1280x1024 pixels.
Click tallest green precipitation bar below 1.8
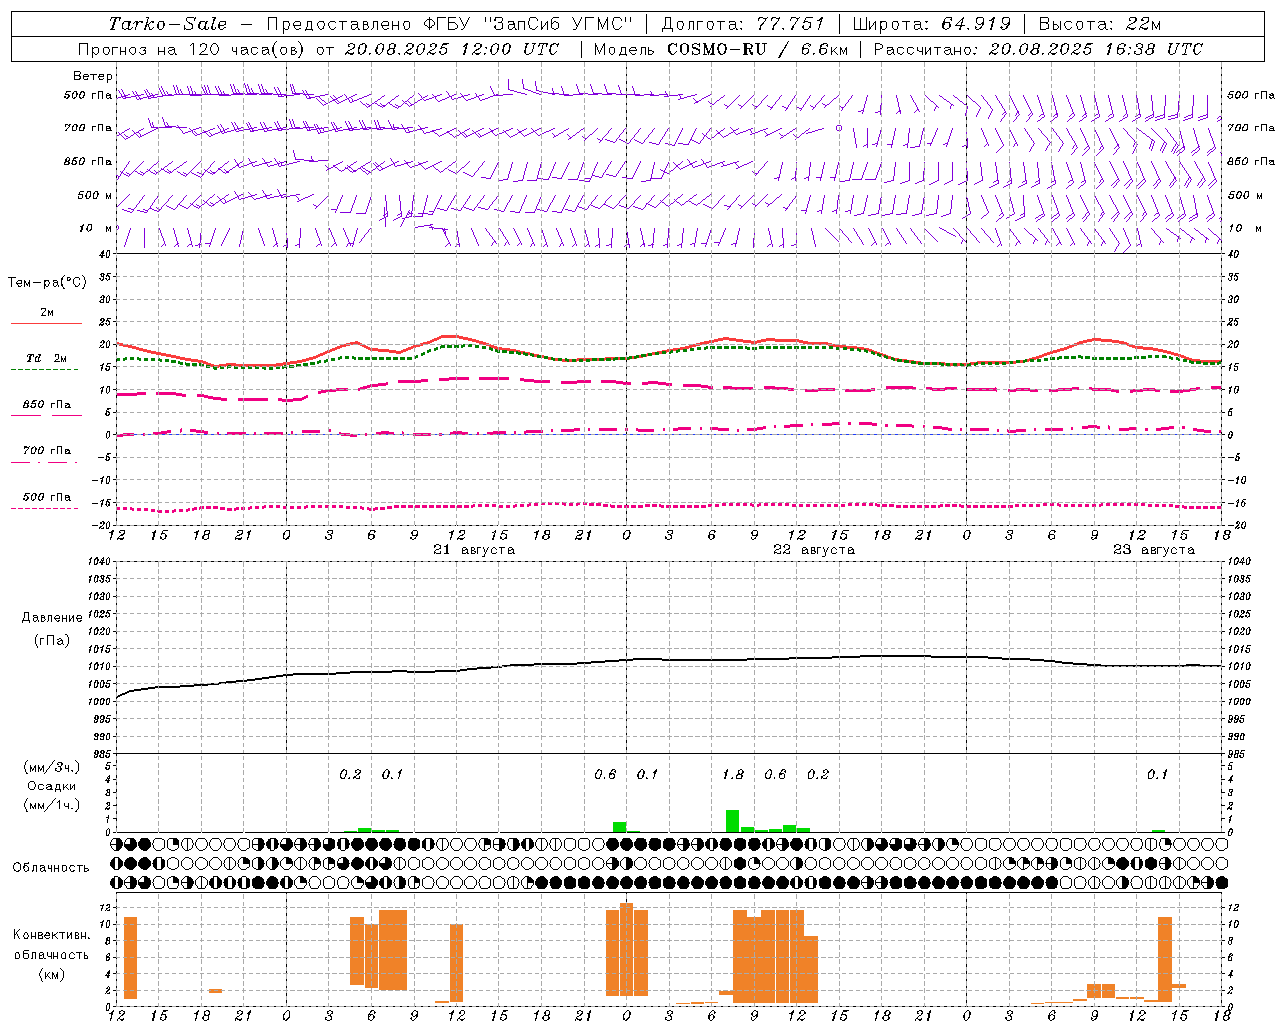coord(733,821)
